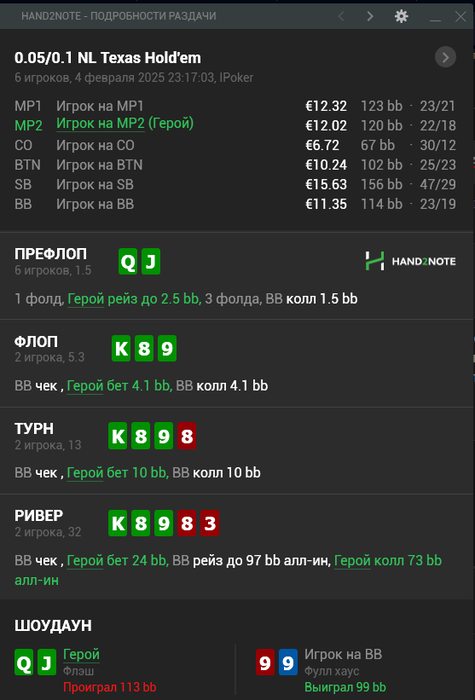The image size is (475, 700).
Task: Click the ПРЕФЛОП section header
Action: point(51,254)
